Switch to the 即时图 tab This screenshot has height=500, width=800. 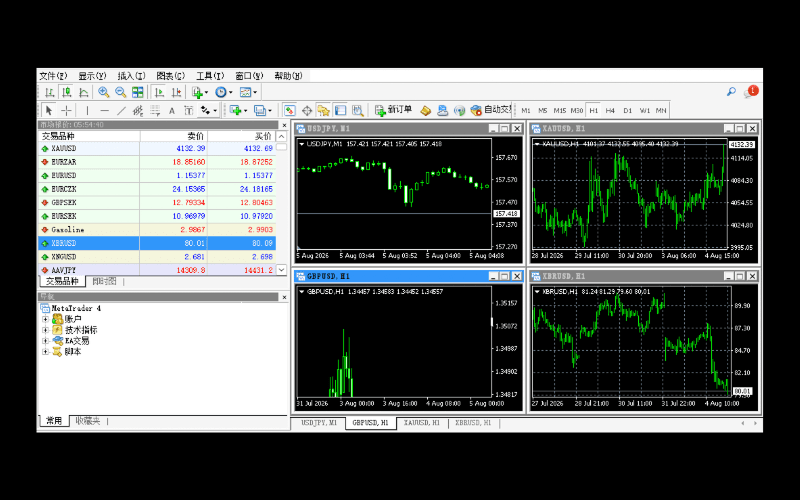104,281
